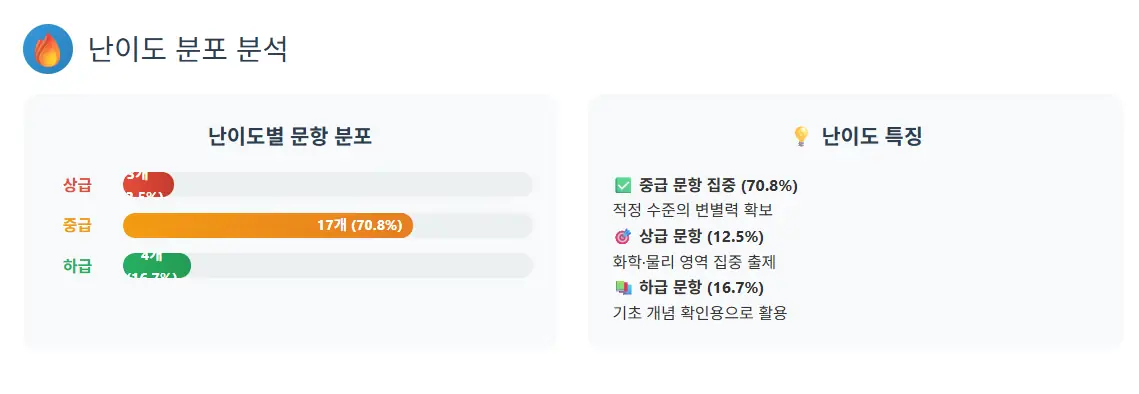Click the 상급 문항 (12.5%) text
Viewport: 1139px width, 394px height.
click(x=701, y=236)
